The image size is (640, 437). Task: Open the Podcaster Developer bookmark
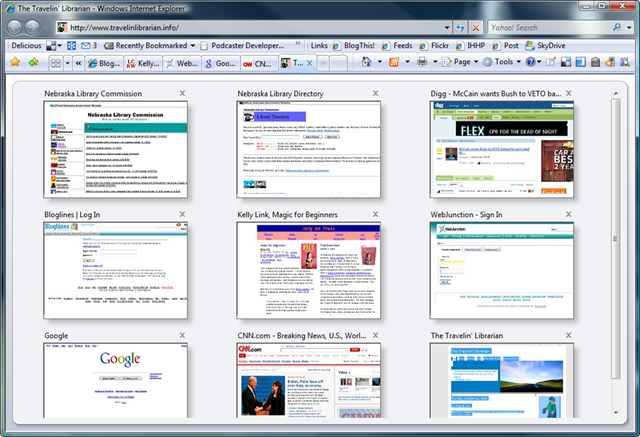coord(243,46)
